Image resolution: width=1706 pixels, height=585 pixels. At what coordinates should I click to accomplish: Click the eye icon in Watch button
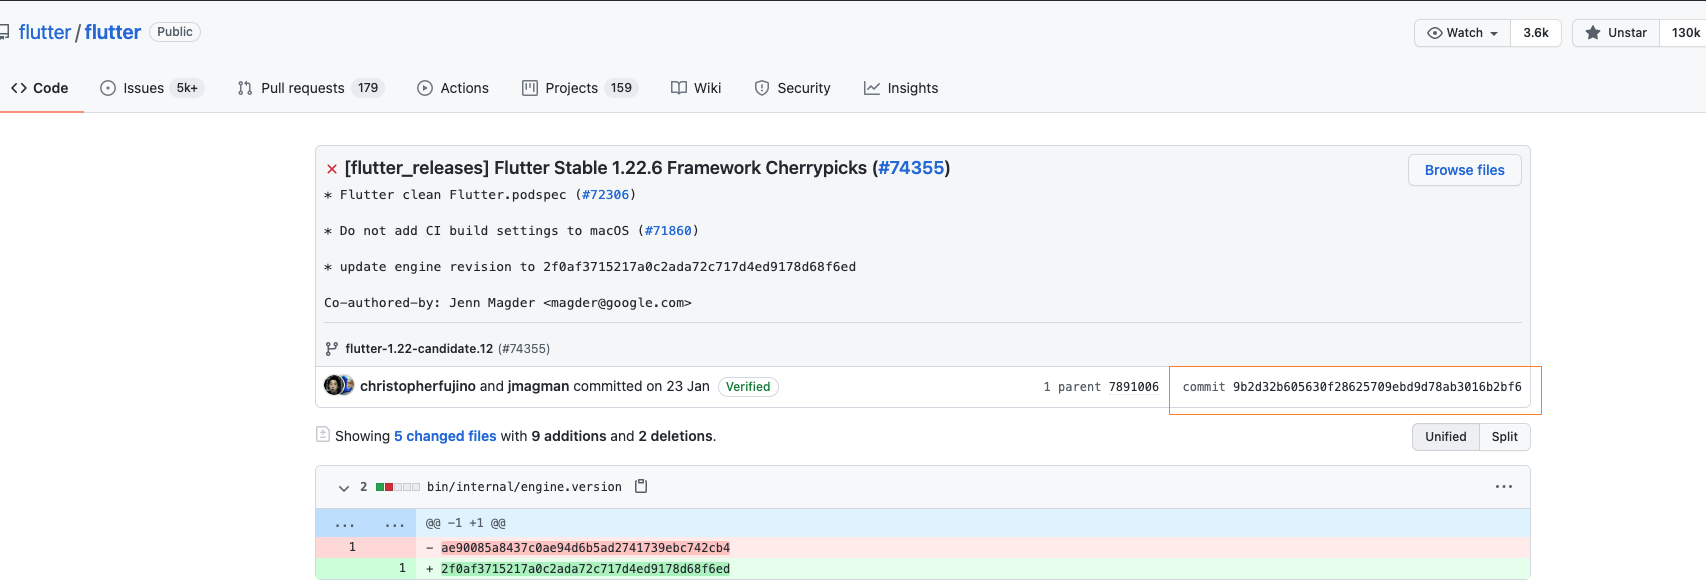(1435, 33)
